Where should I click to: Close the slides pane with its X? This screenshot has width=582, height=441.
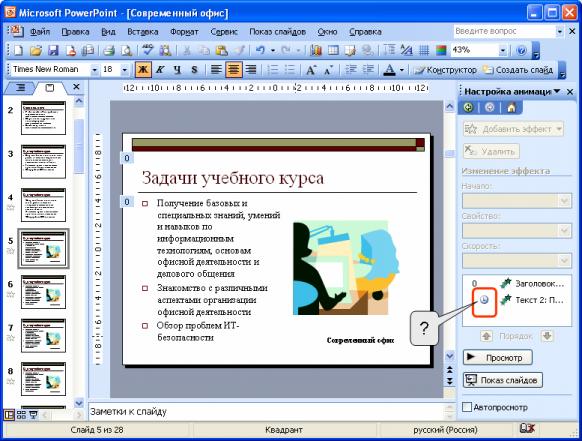(76, 86)
